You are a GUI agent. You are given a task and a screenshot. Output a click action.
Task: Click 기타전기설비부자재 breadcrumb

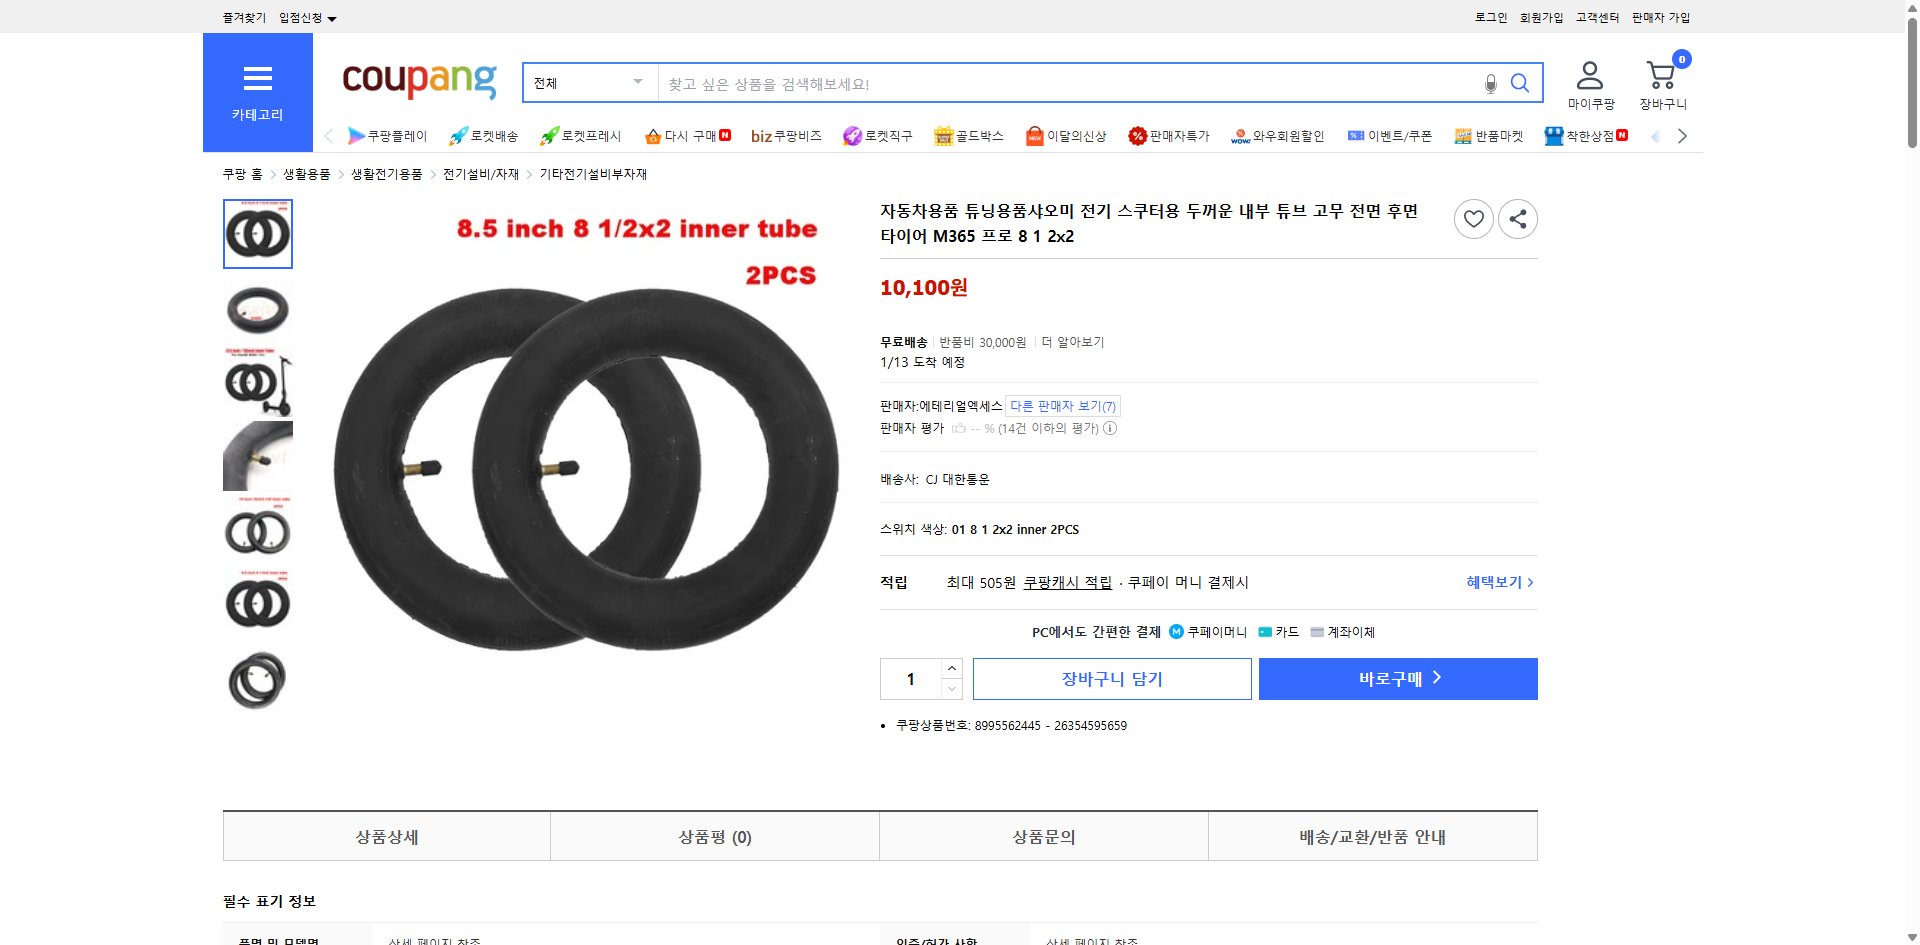pyautogui.click(x=594, y=174)
